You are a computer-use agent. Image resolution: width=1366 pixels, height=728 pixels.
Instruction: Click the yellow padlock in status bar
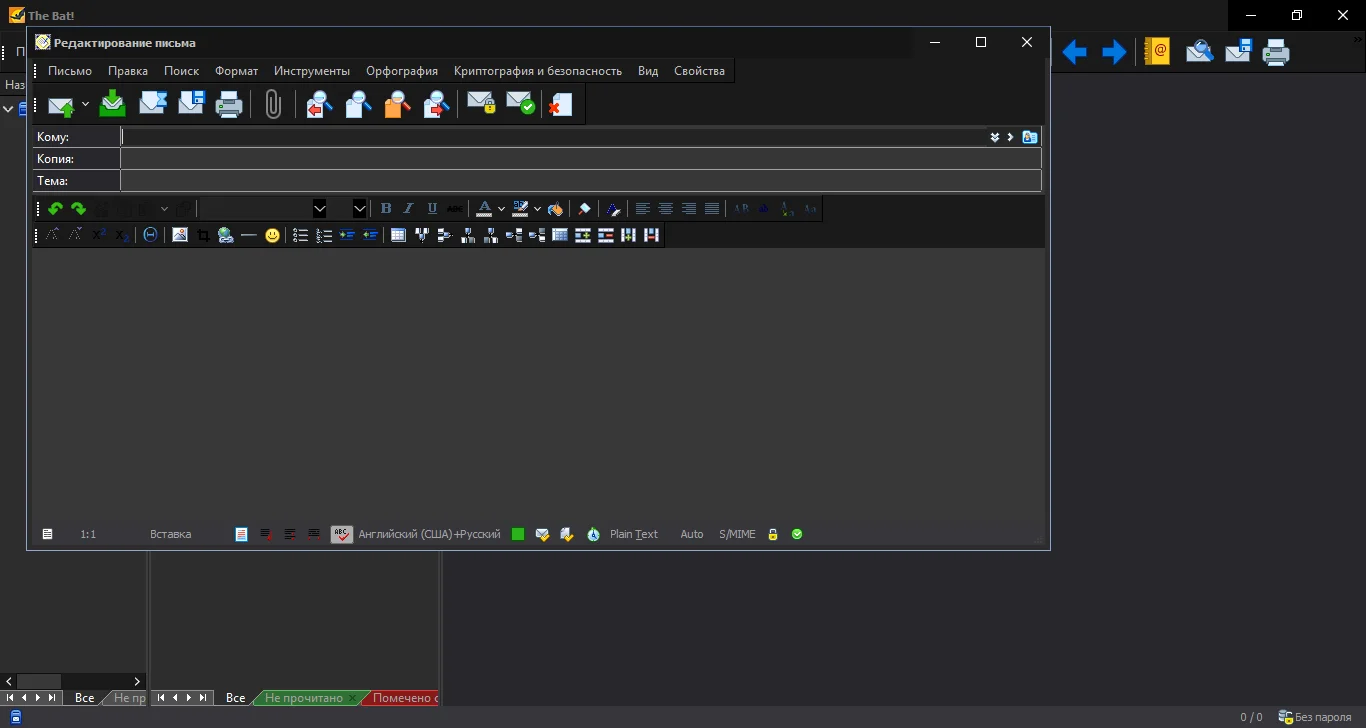tap(773, 534)
